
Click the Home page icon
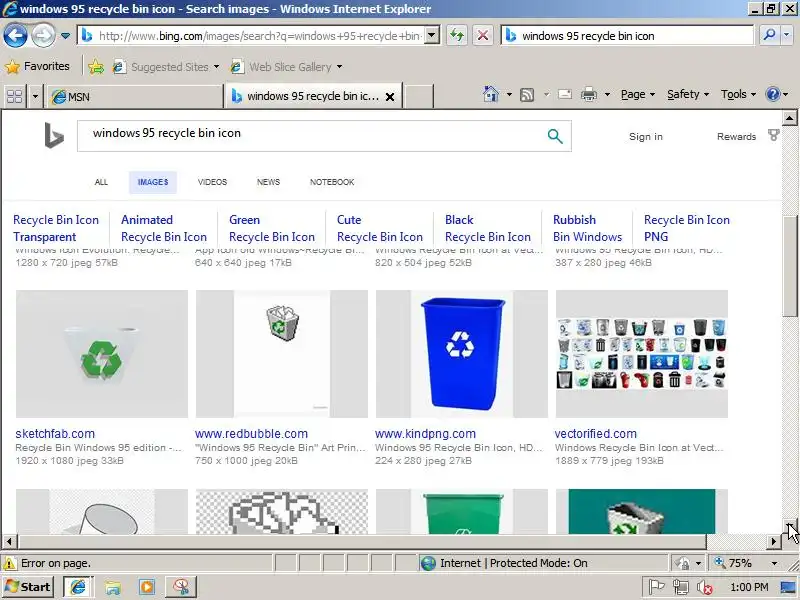(x=491, y=94)
